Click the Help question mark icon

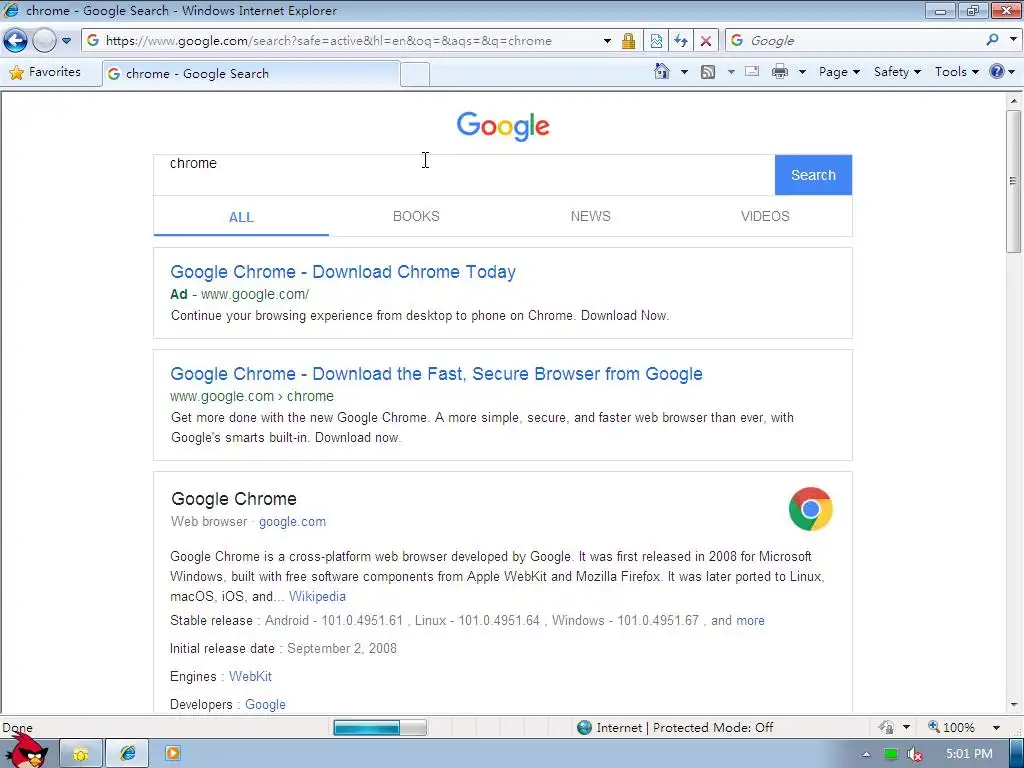pos(997,71)
